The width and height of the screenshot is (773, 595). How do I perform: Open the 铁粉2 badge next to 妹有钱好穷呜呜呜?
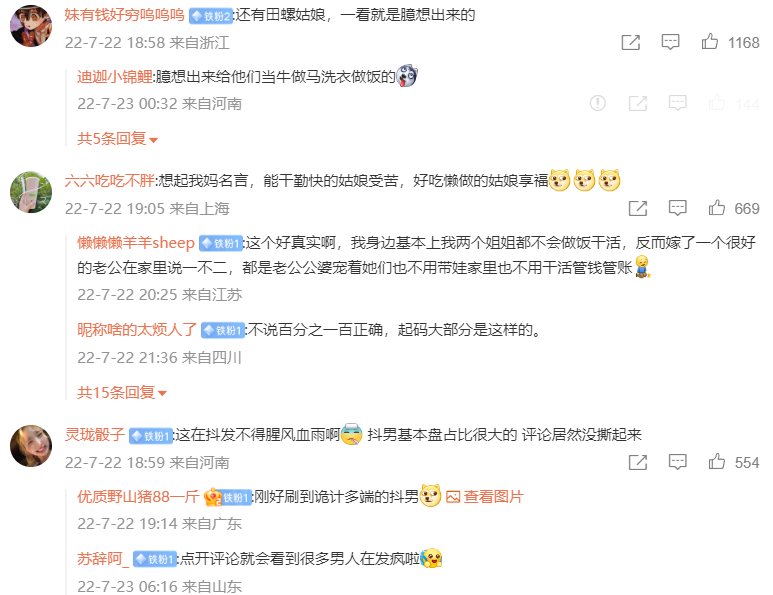[x=211, y=16]
